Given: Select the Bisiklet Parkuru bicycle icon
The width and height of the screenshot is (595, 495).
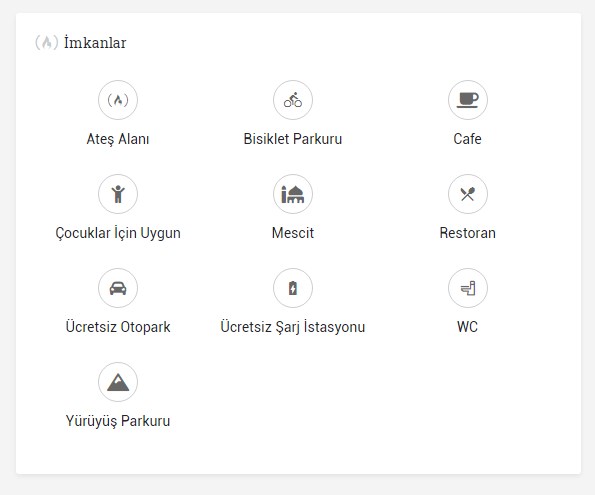Looking at the screenshot, I should point(293,100).
